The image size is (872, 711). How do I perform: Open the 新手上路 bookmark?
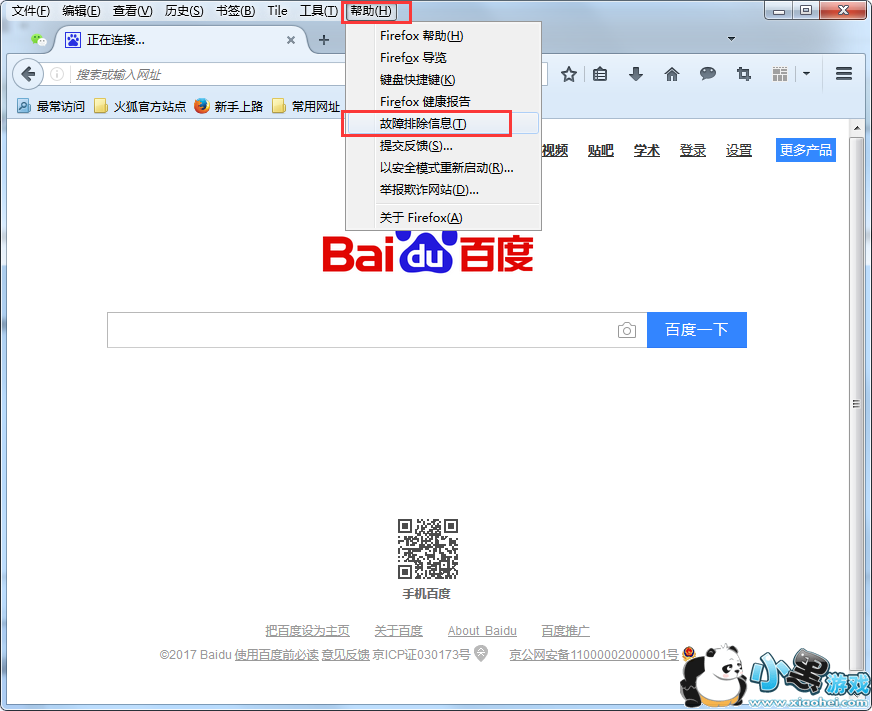click(x=229, y=106)
